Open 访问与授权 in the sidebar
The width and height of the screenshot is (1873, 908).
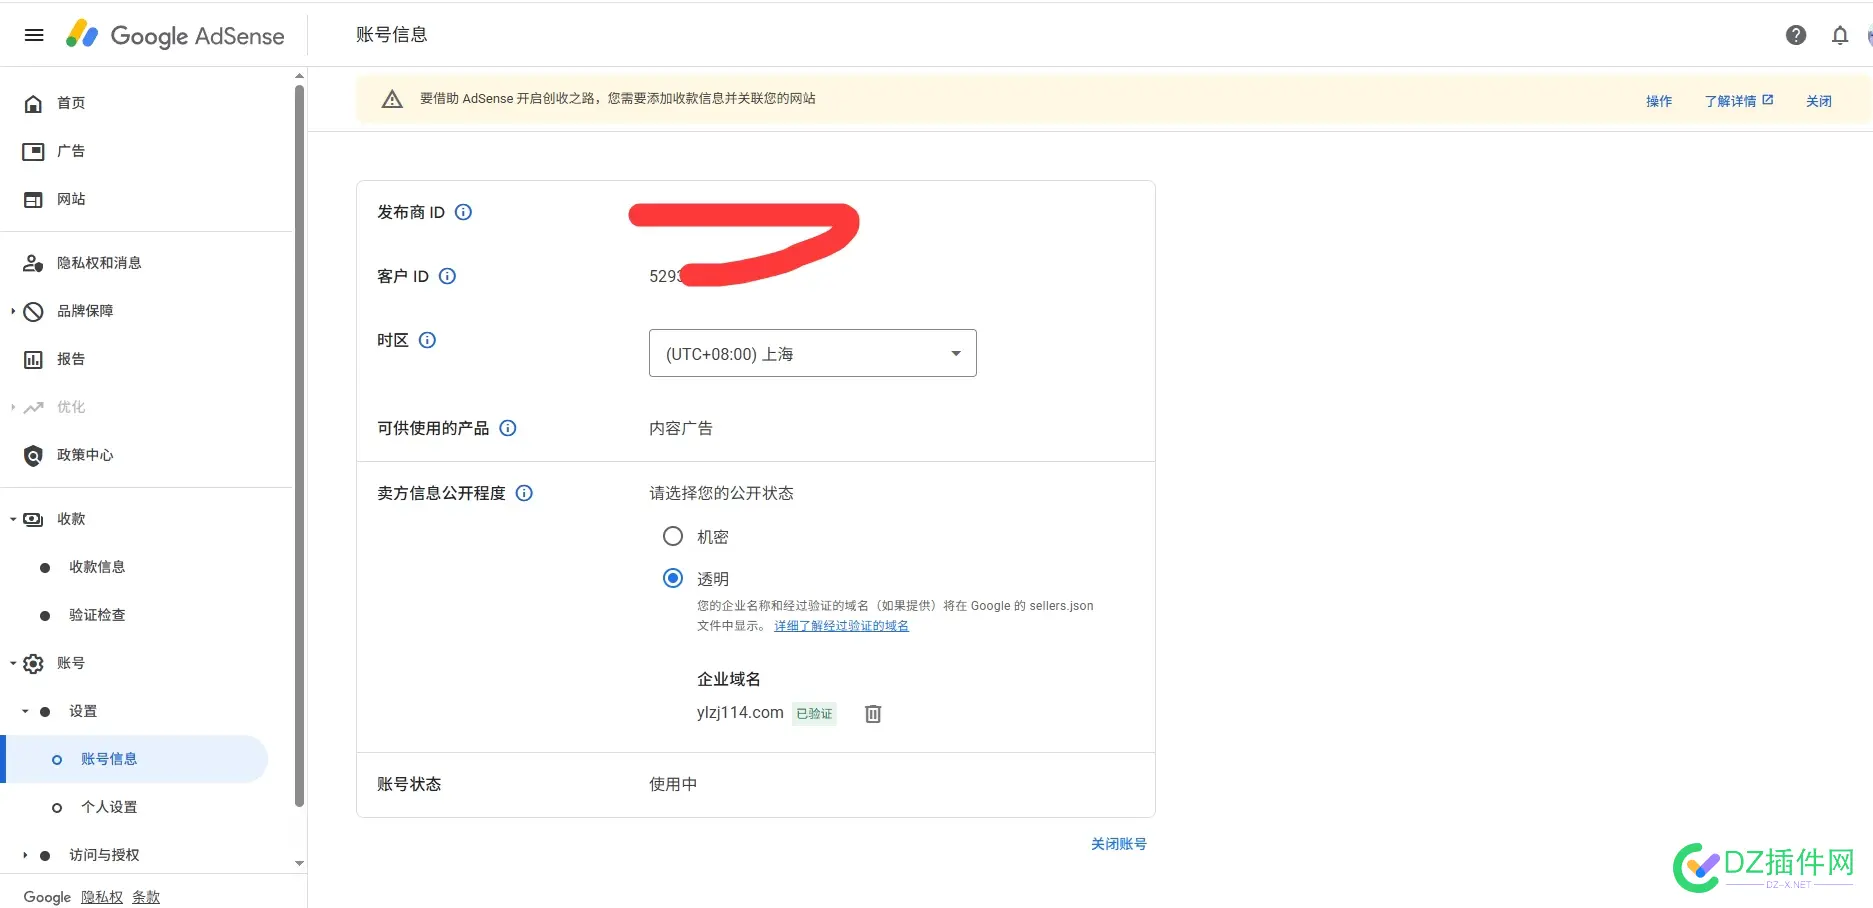(104, 855)
